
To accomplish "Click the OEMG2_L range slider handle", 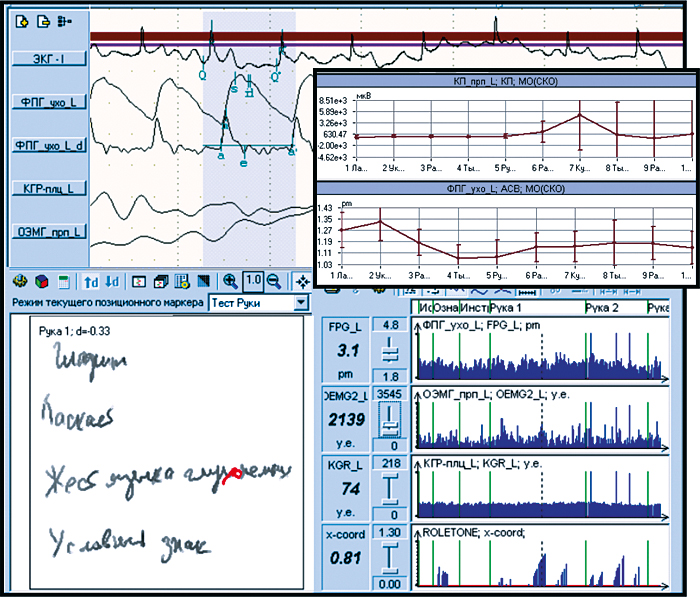I will (x=388, y=423).
